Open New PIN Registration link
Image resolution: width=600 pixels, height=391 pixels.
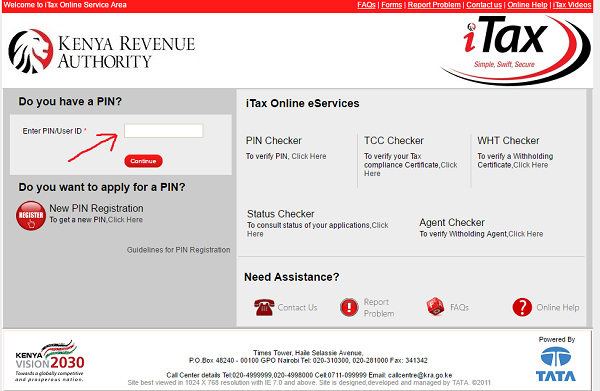[96, 209]
